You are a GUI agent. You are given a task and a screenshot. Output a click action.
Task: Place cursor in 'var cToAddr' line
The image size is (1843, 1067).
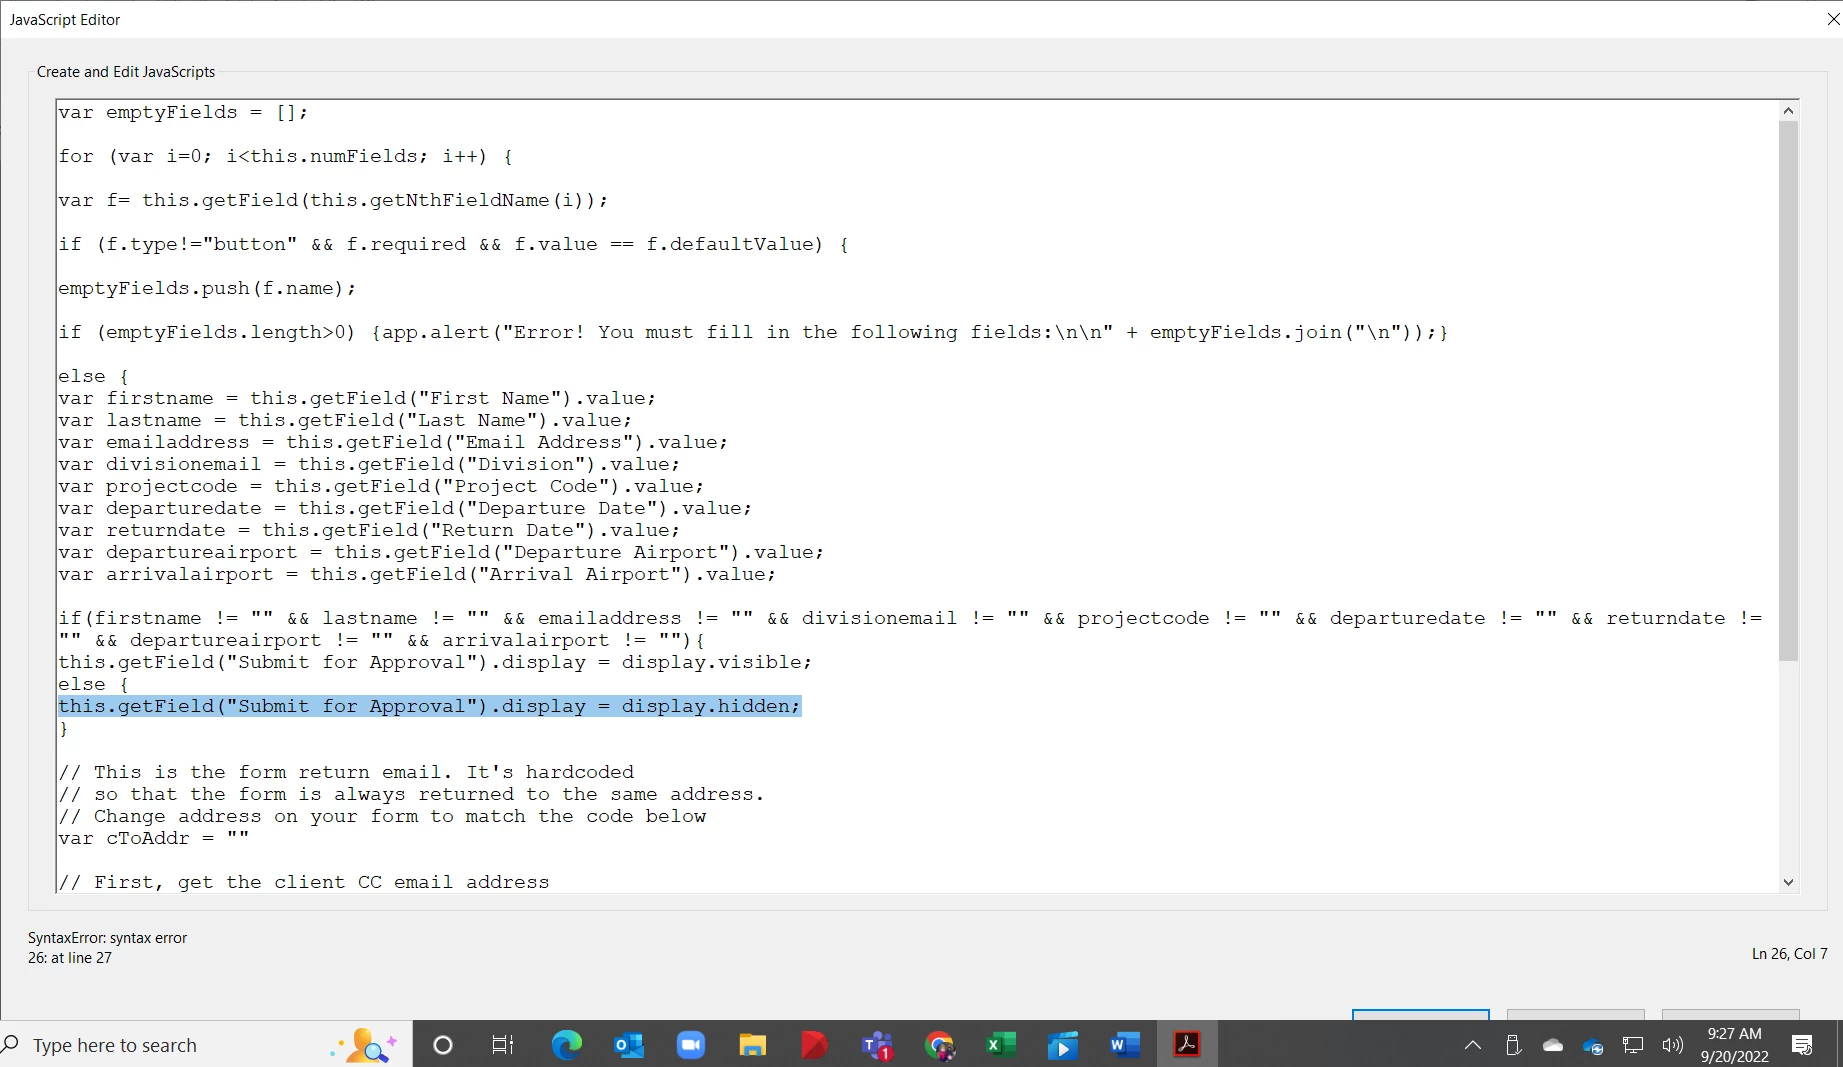[x=153, y=838]
